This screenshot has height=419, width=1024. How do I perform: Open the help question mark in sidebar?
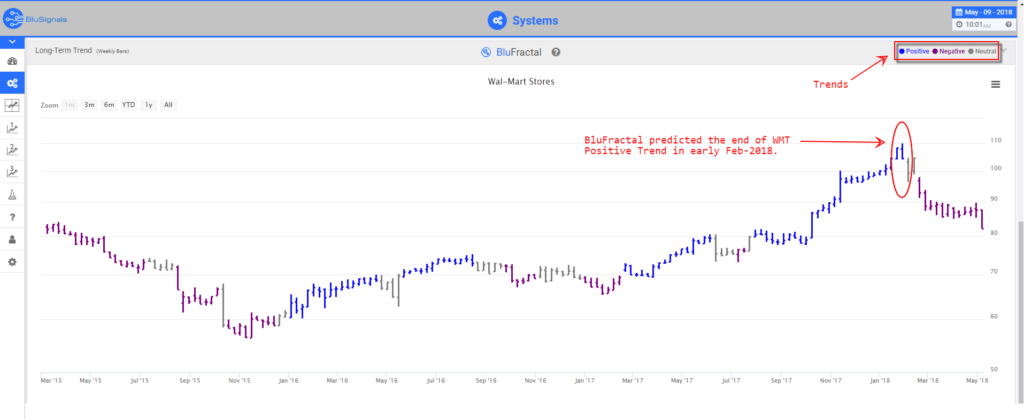(x=12, y=217)
